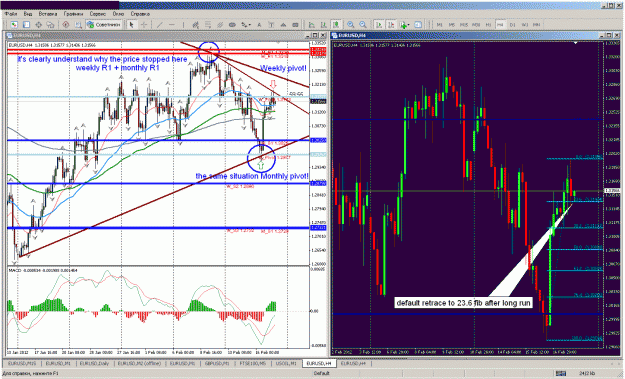Toggle chart auto scroll
The width and height of the screenshot is (625, 379).
click(379, 25)
